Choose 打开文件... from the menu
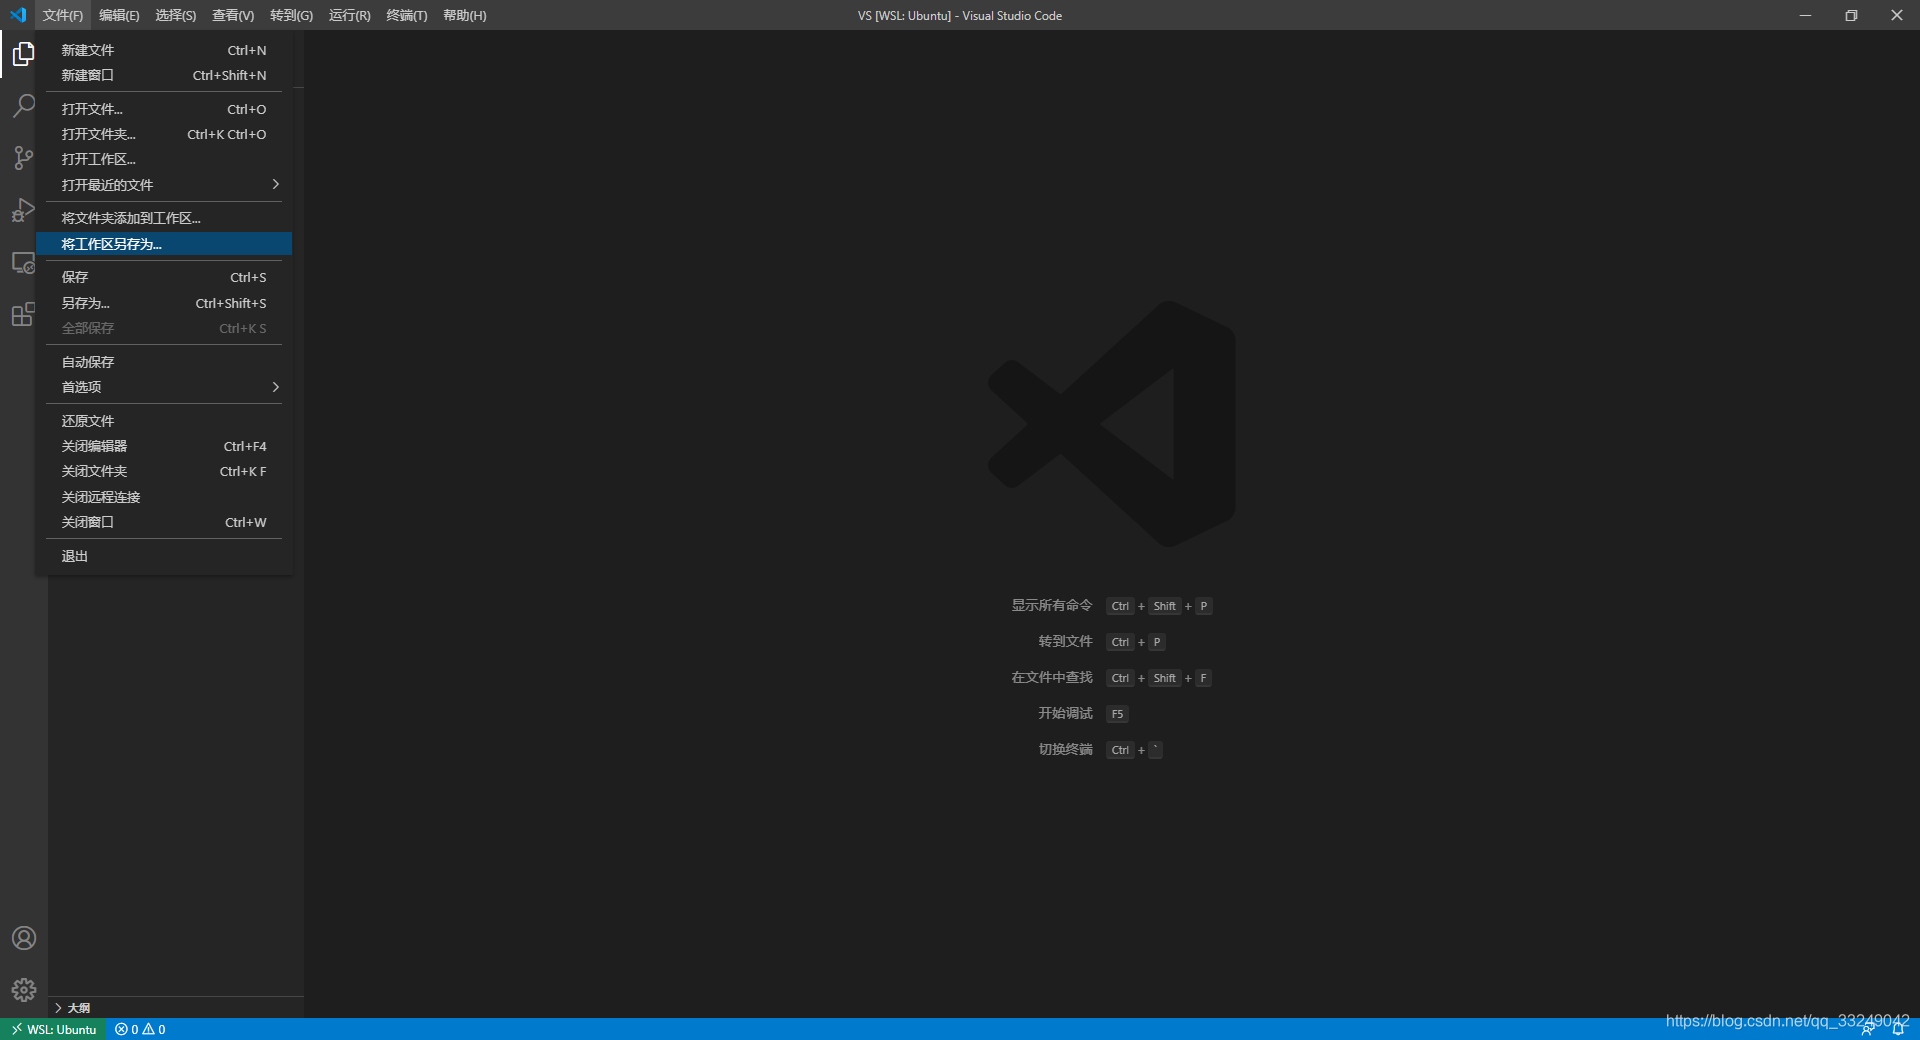 click(x=164, y=109)
